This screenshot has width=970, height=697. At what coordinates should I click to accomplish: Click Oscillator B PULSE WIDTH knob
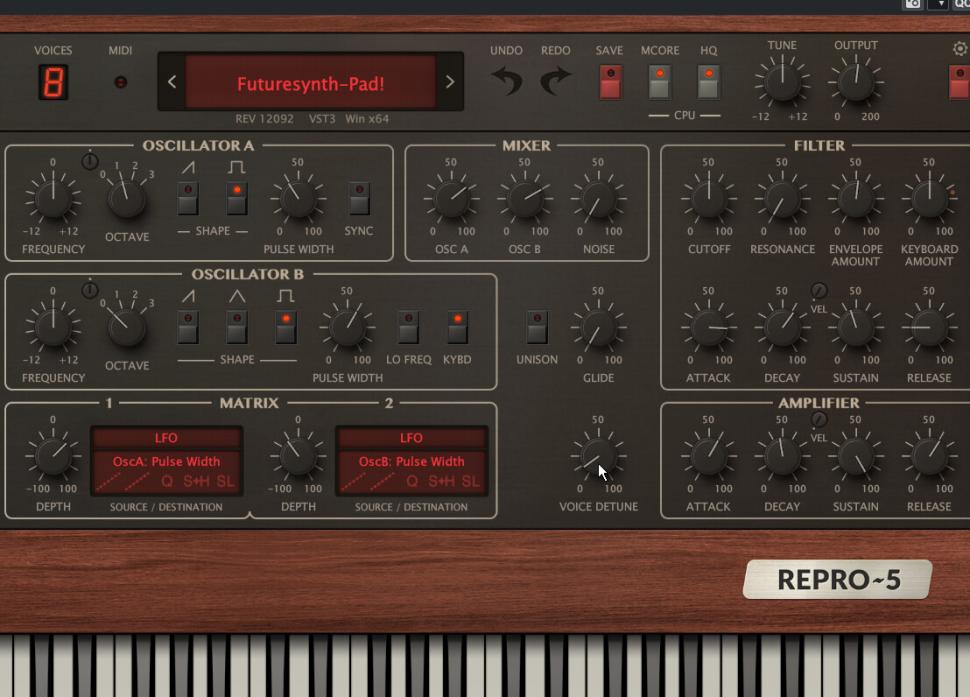coord(347,327)
